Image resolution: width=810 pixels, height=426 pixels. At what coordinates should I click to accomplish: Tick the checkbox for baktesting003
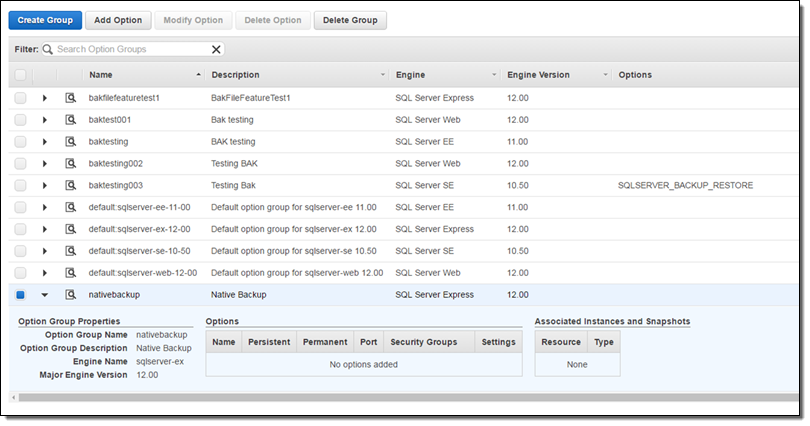(21, 185)
